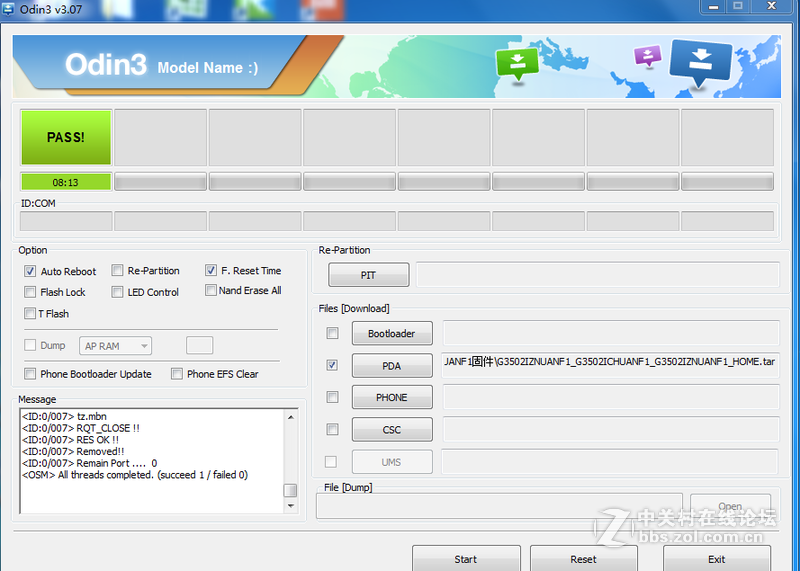Open the PDA file browse button

(x=392, y=366)
